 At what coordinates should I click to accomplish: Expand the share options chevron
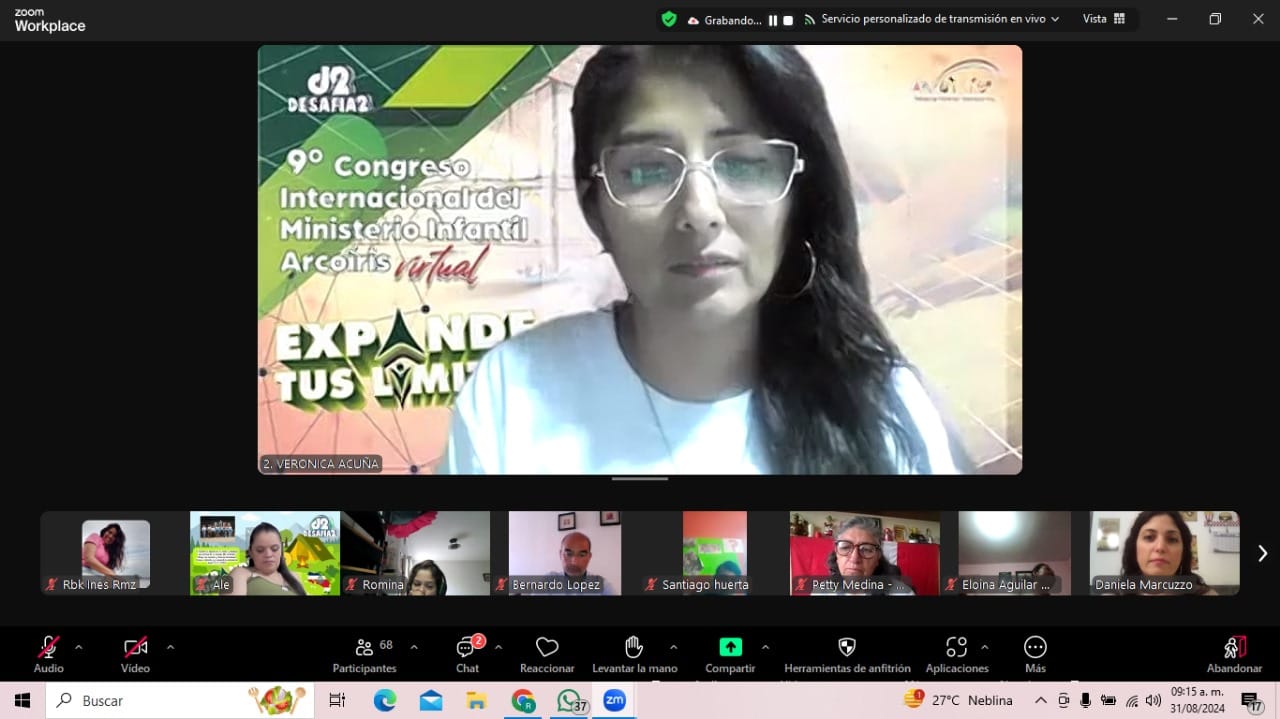coord(765,647)
